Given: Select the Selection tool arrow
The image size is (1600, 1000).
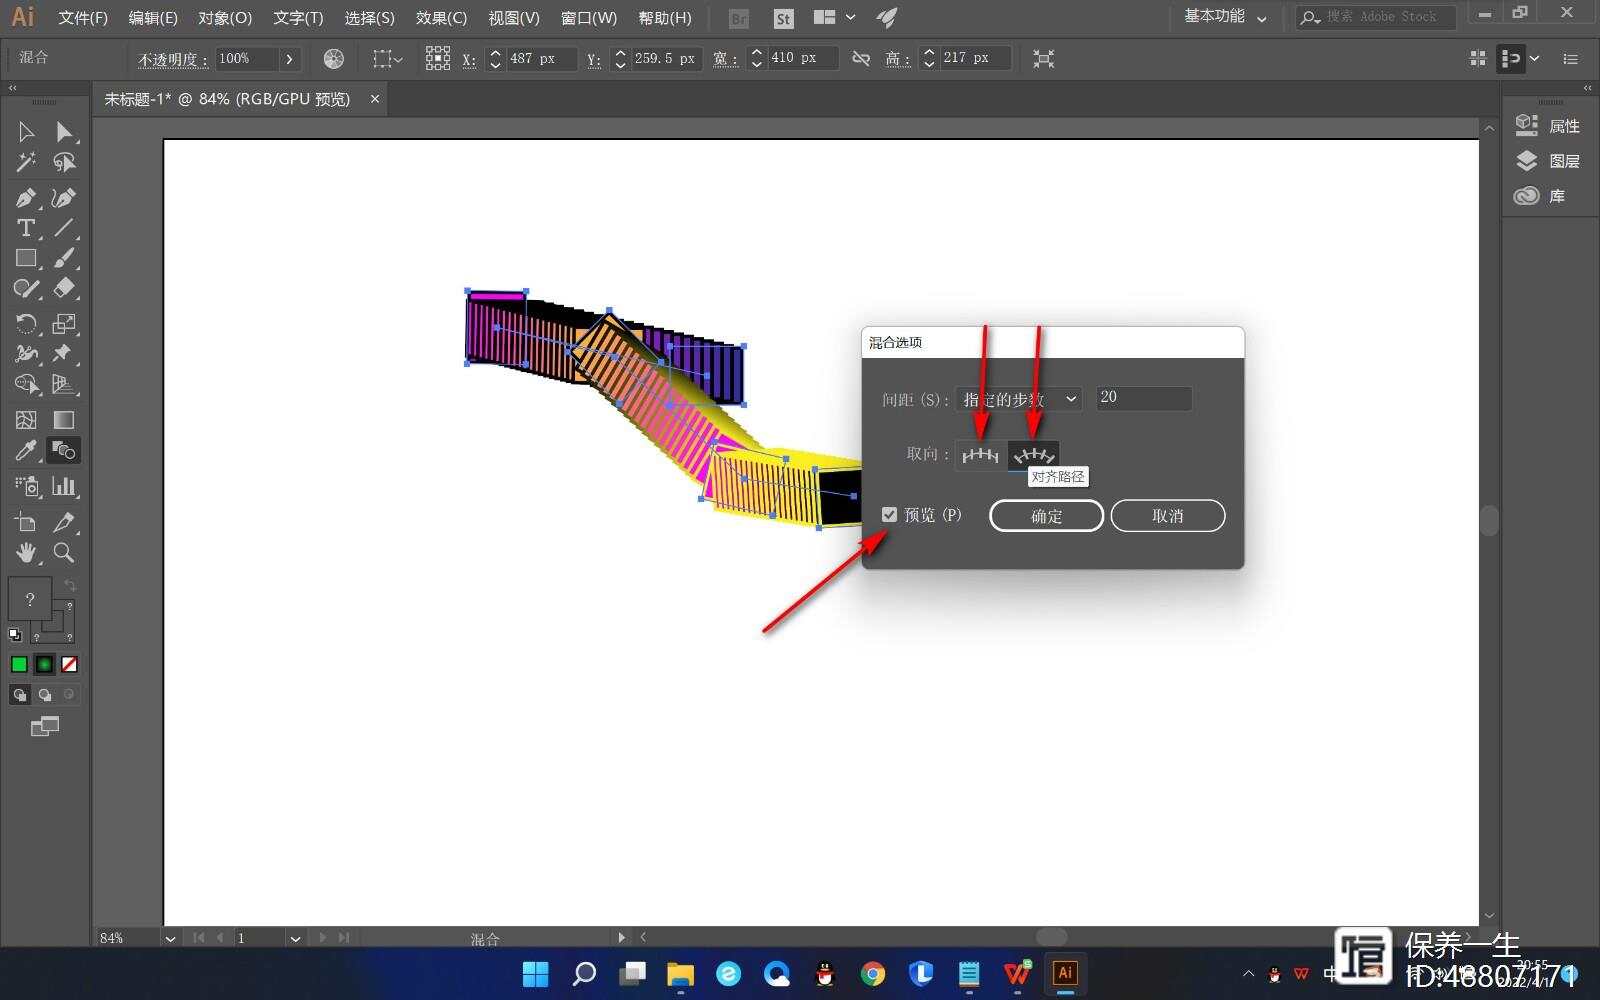Looking at the screenshot, I should (26, 132).
